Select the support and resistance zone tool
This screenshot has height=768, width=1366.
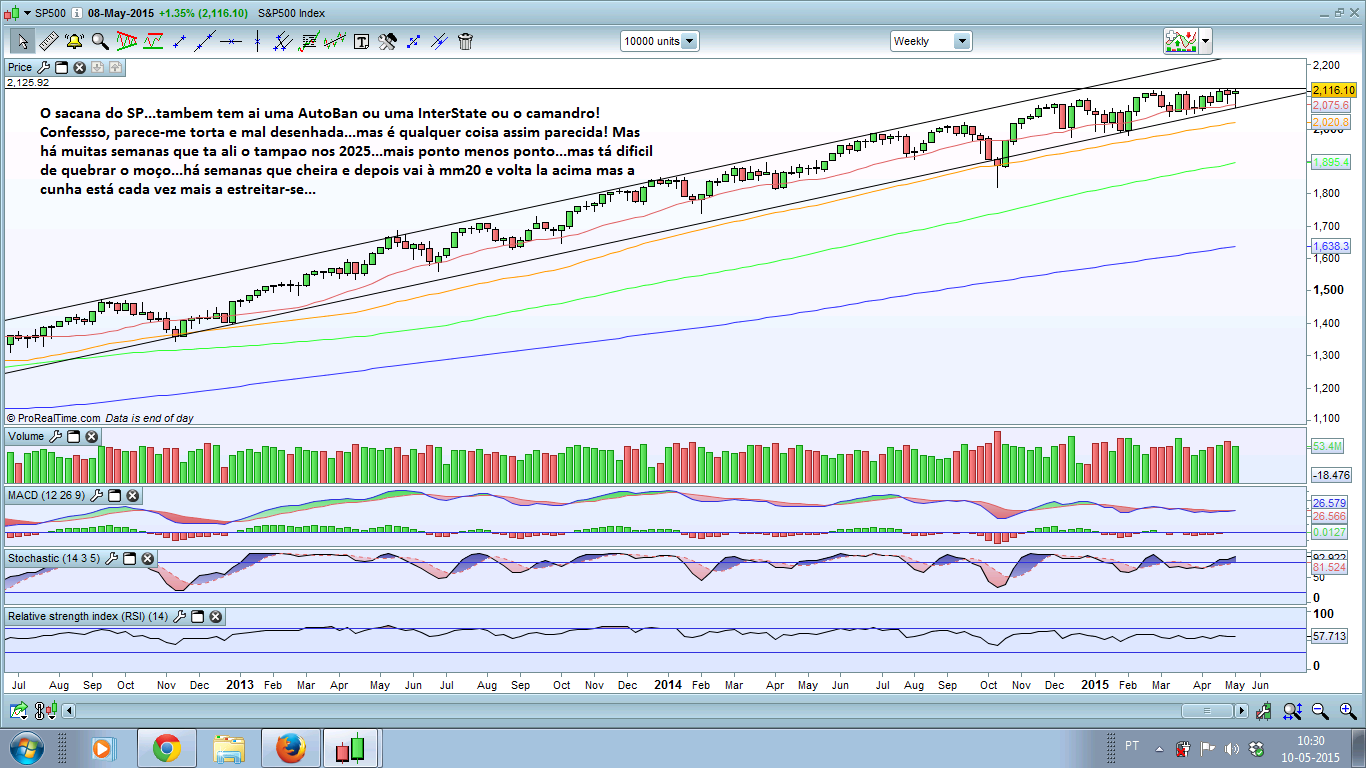click(153, 41)
